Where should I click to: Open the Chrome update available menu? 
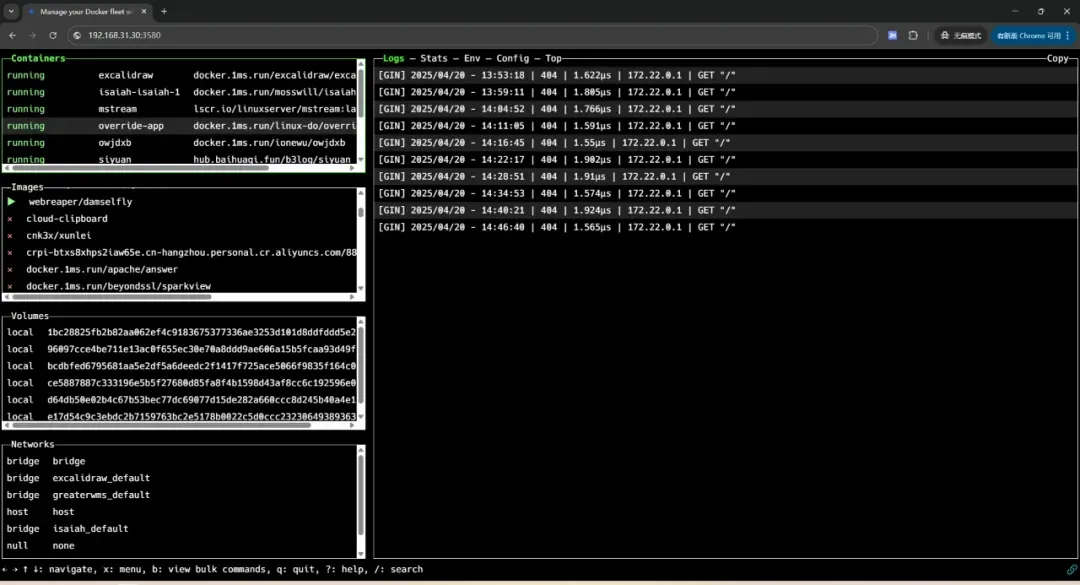coord(1029,35)
